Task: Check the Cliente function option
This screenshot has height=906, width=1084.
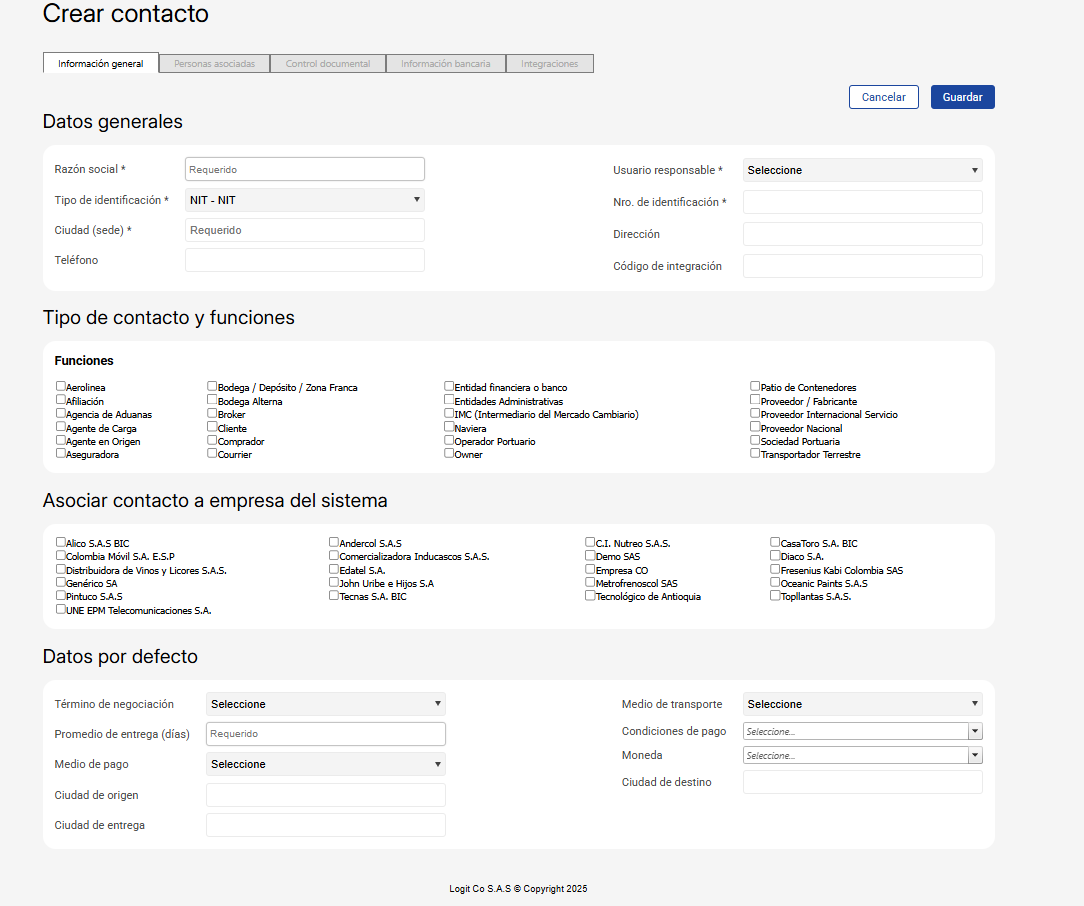Action: pos(212,427)
